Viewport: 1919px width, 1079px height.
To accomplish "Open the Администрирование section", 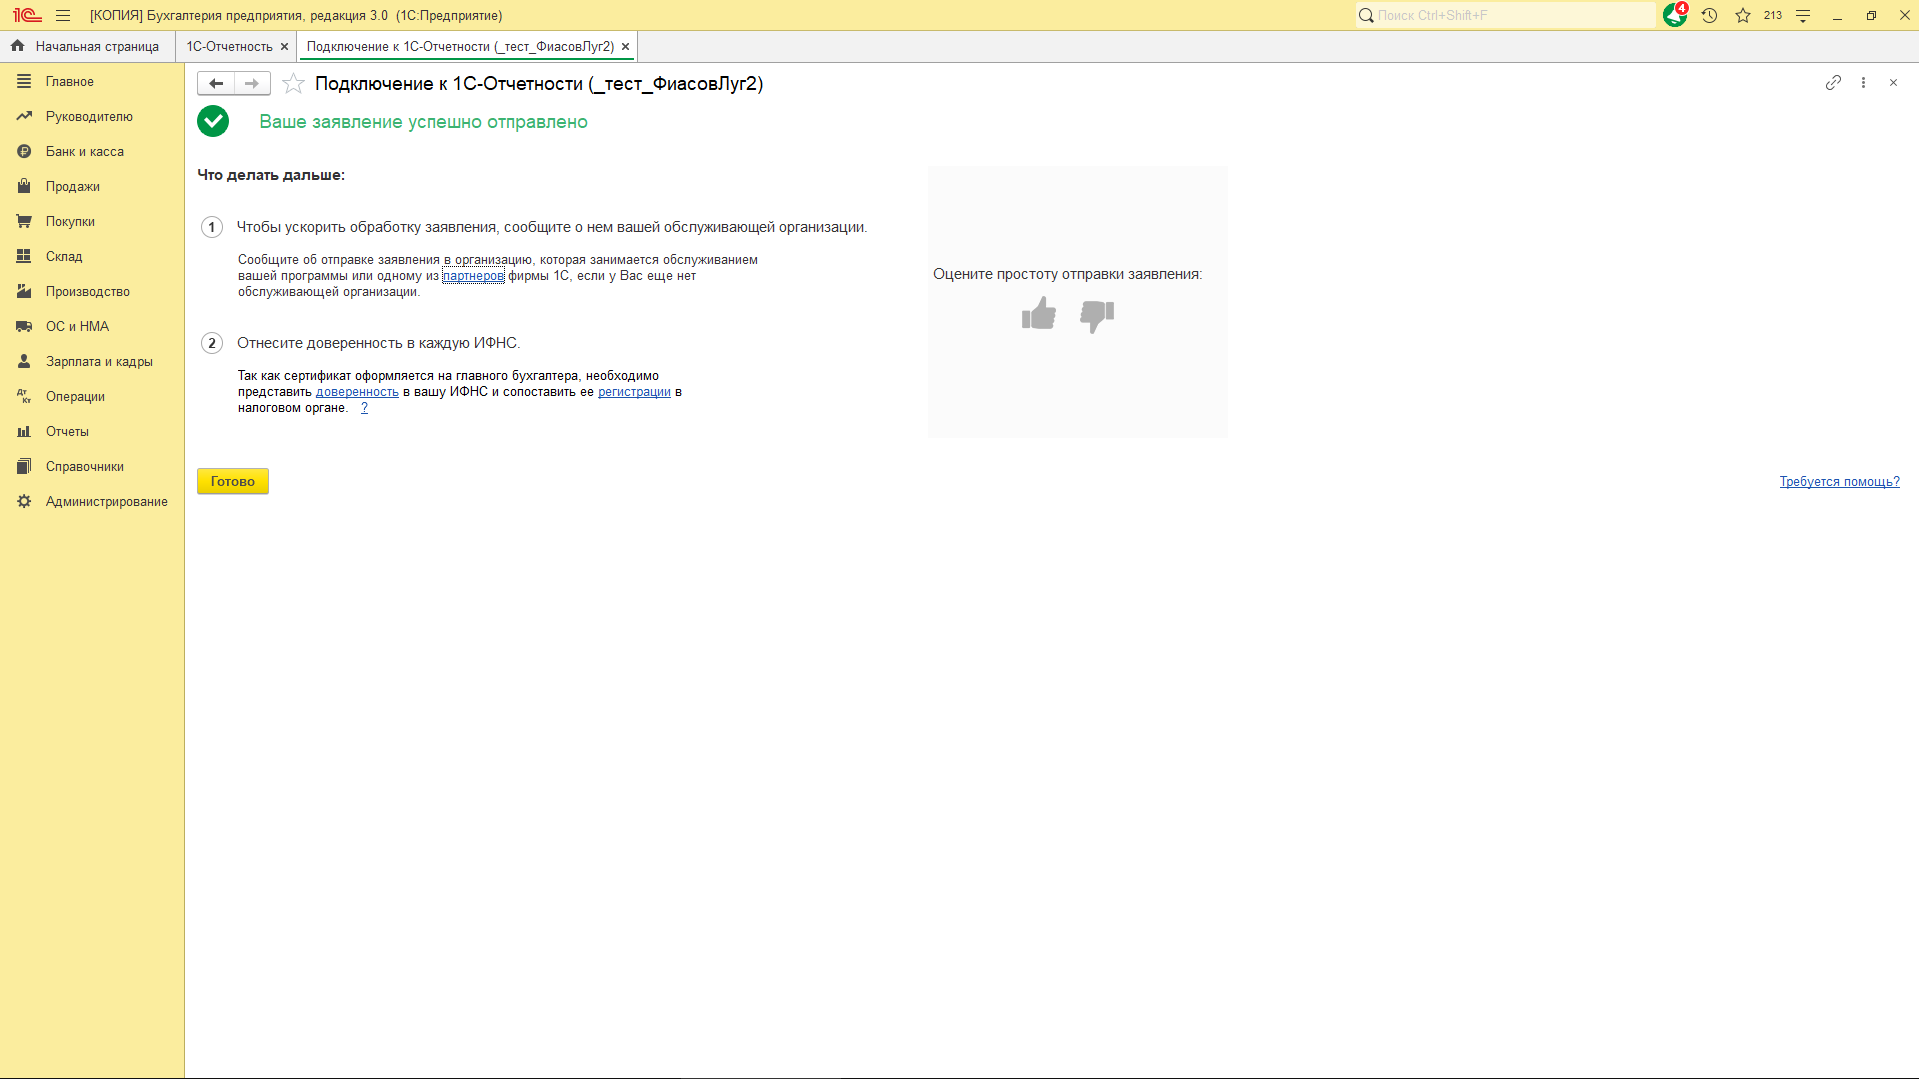I will pyautogui.click(x=92, y=502).
